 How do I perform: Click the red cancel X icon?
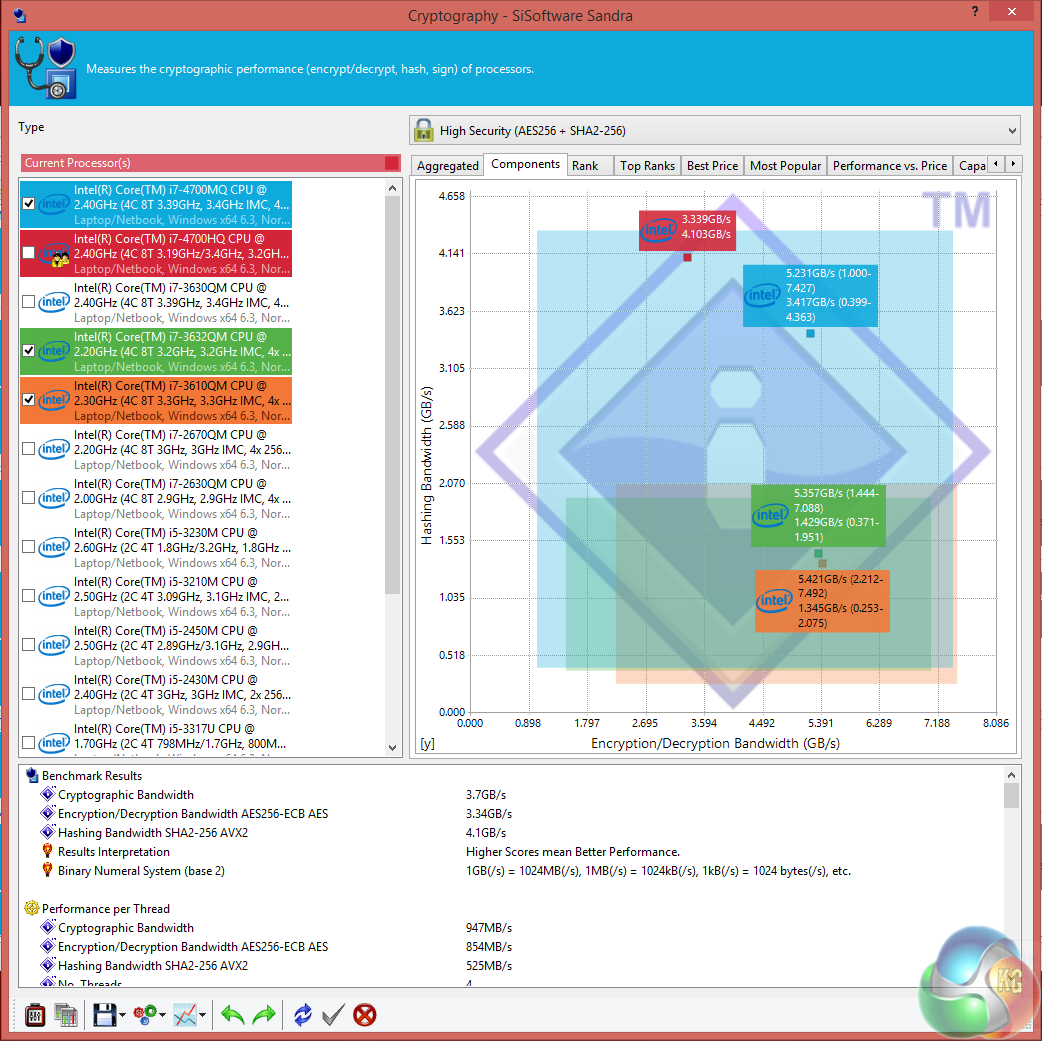364,1015
